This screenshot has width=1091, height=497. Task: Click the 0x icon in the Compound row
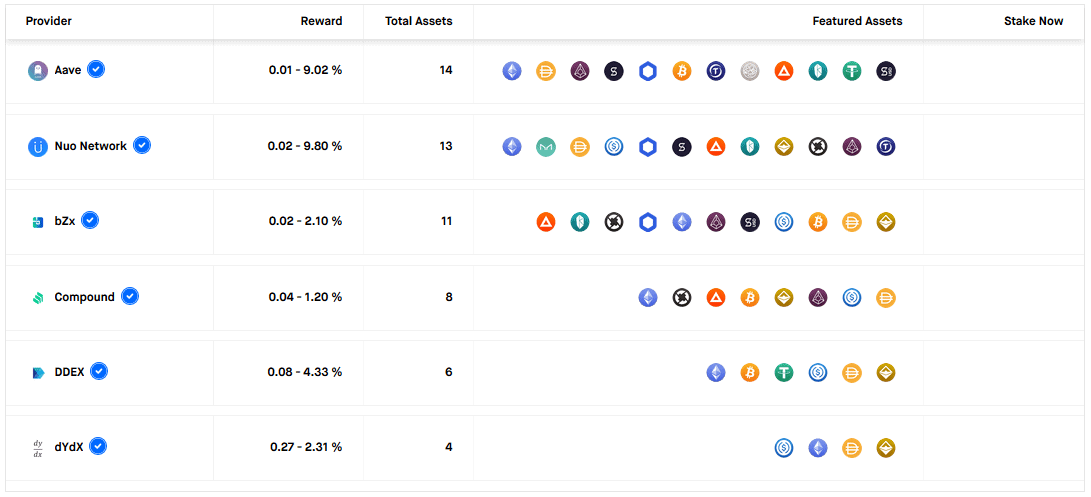682,297
